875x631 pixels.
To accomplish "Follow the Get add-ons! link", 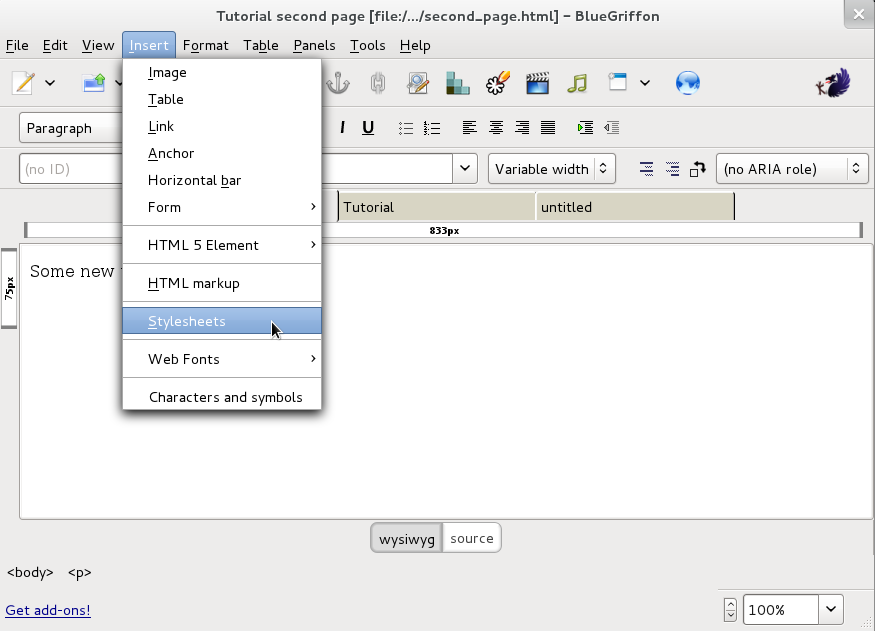I will tap(48, 610).
